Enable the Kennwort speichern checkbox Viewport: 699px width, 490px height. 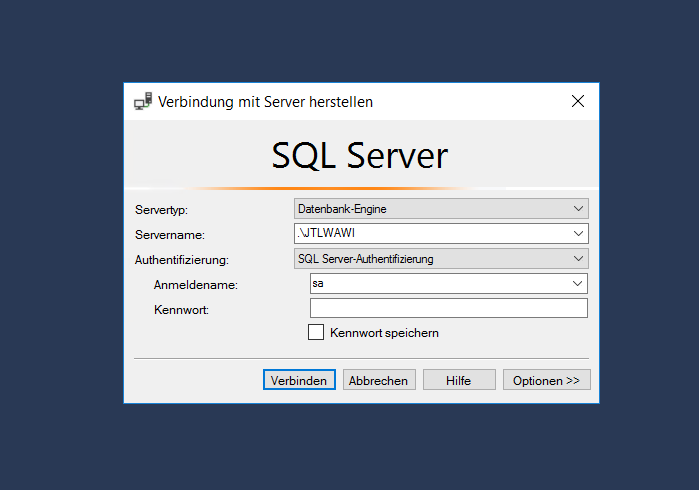coord(316,332)
